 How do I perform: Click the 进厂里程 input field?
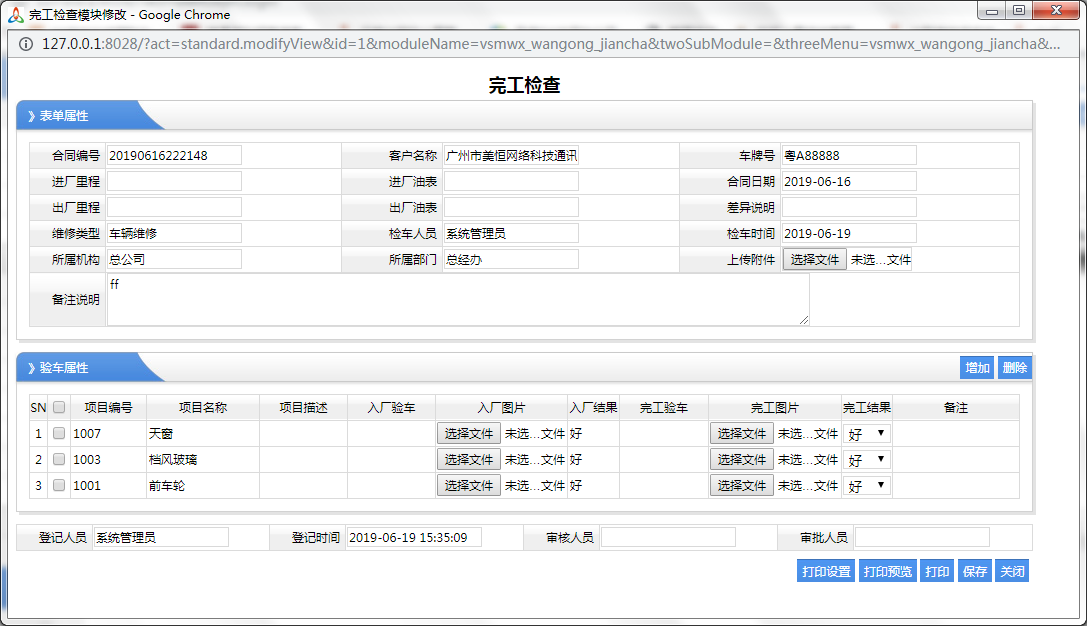pyautogui.click(x=174, y=181)
